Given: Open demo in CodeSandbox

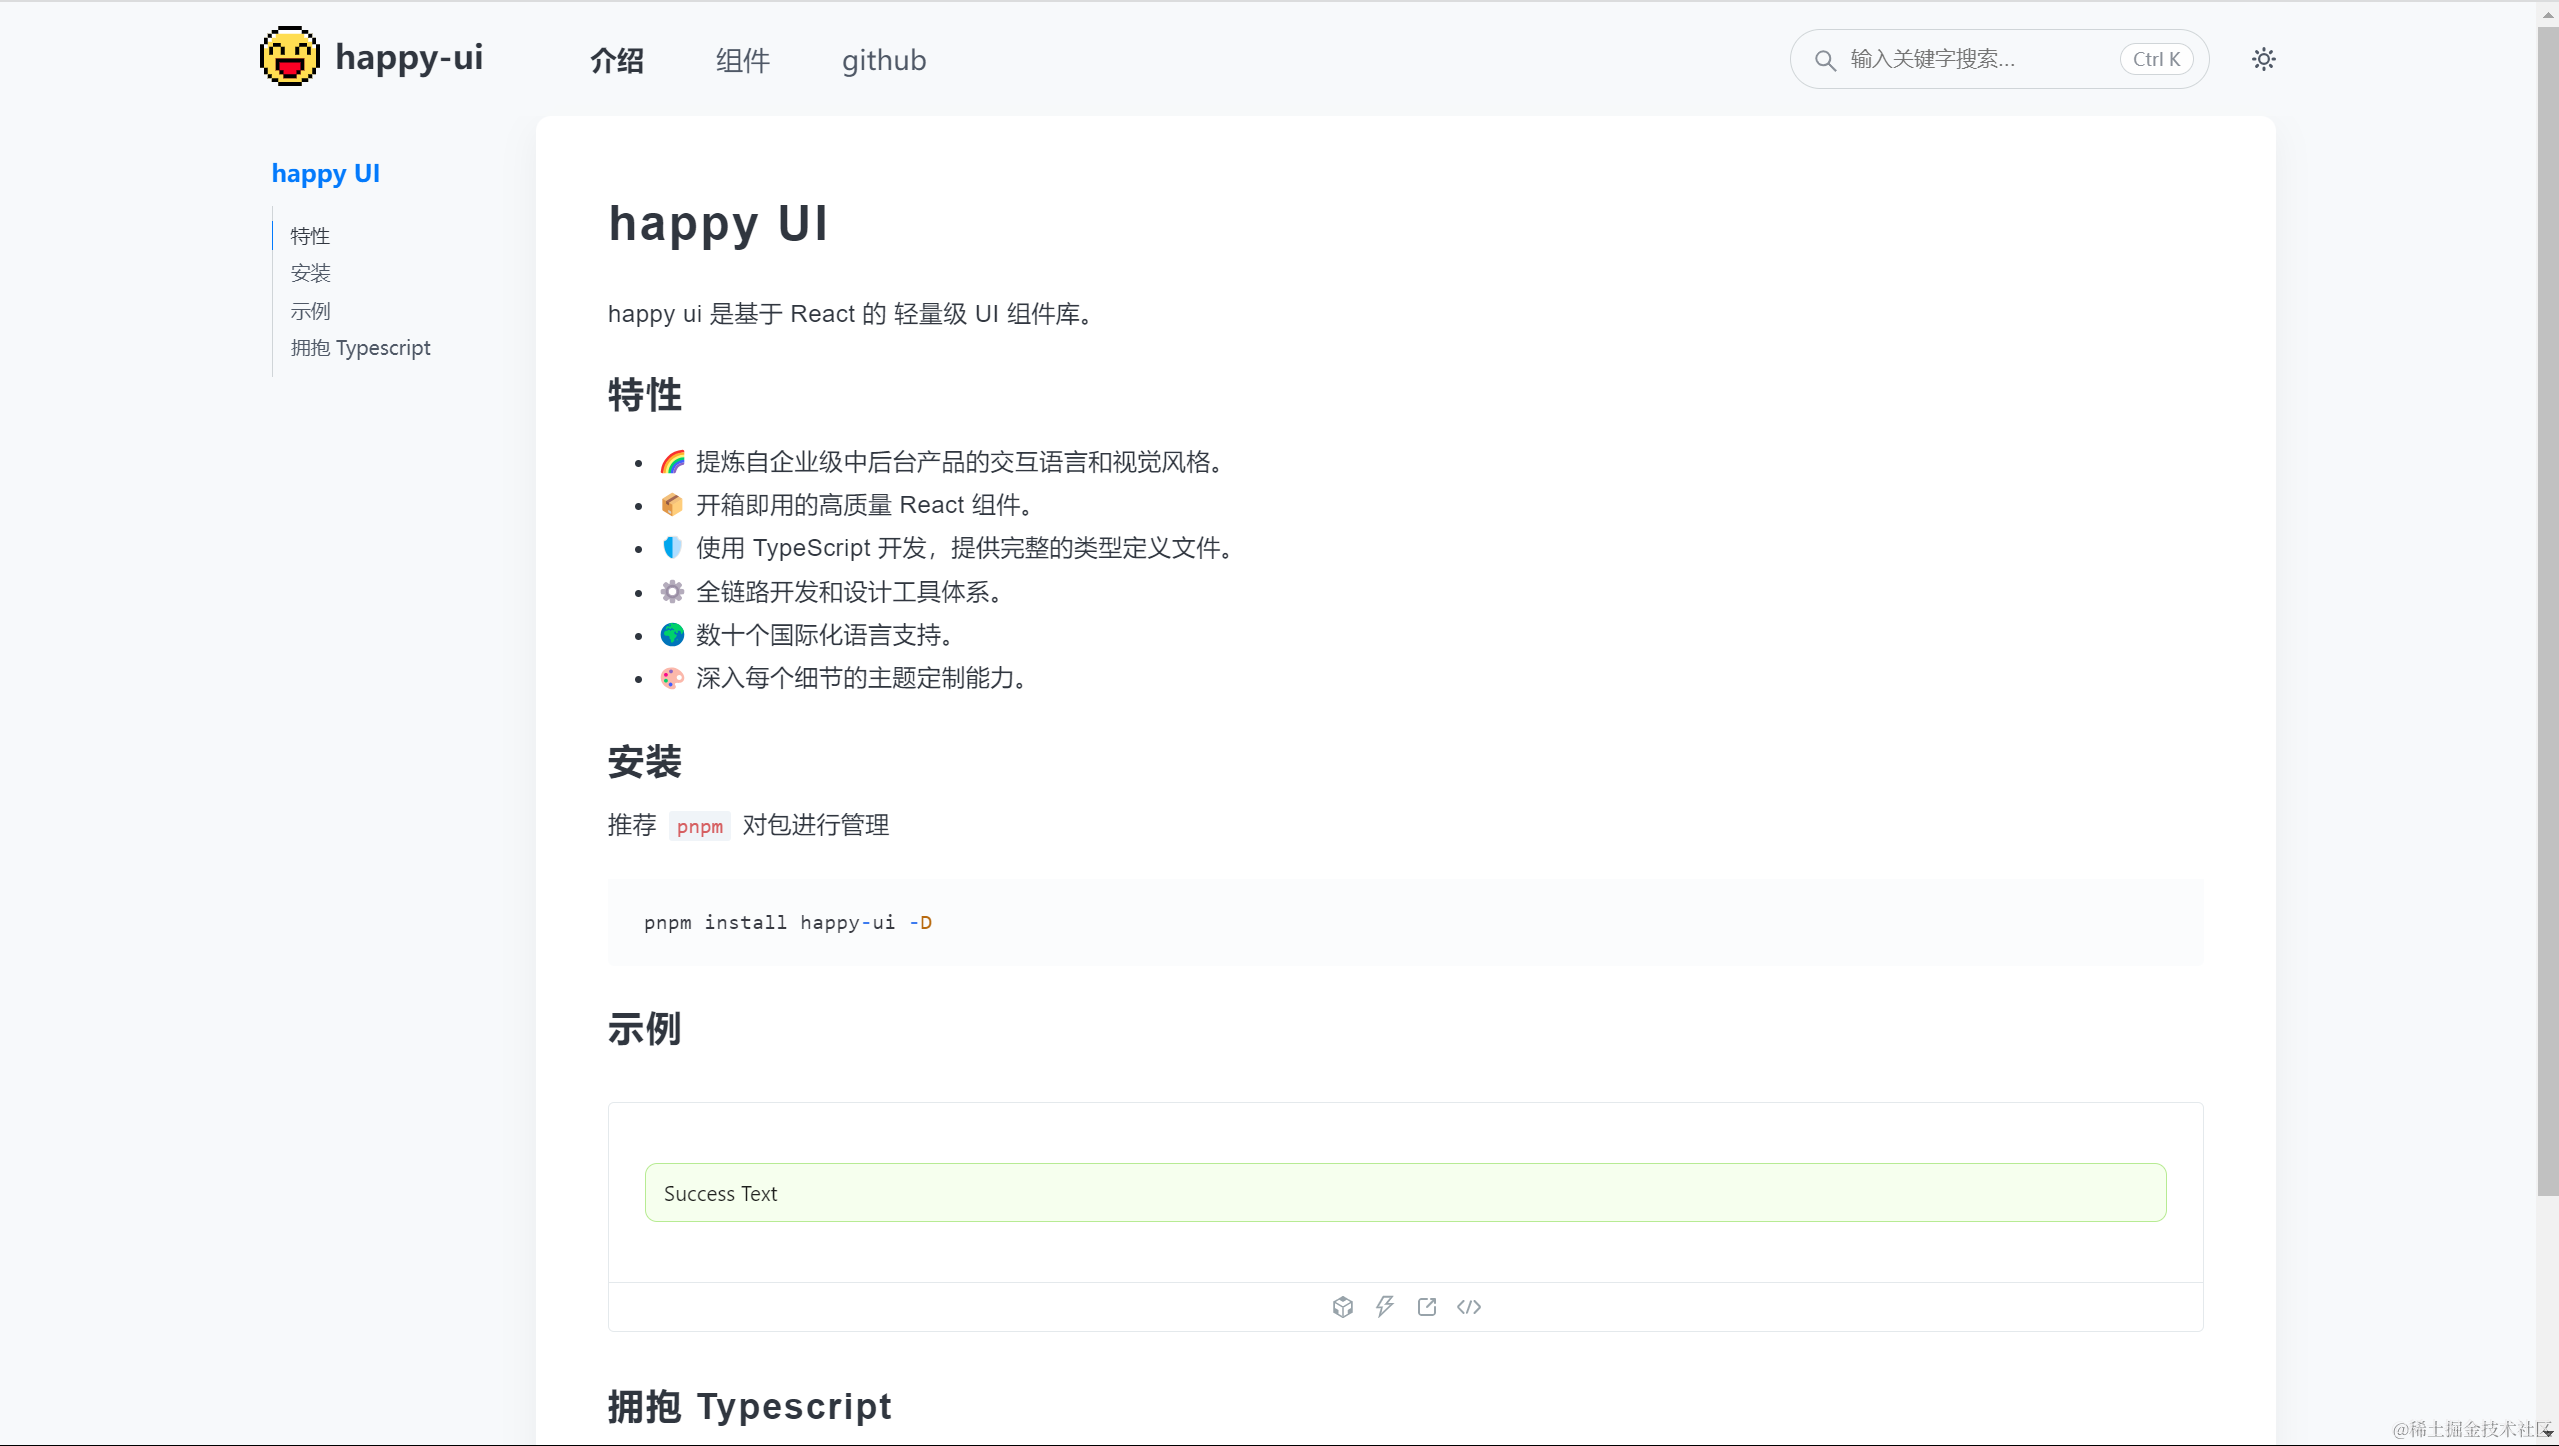Looking at the screenshot, I should pyautogui.click(x=1341, y=1306).
